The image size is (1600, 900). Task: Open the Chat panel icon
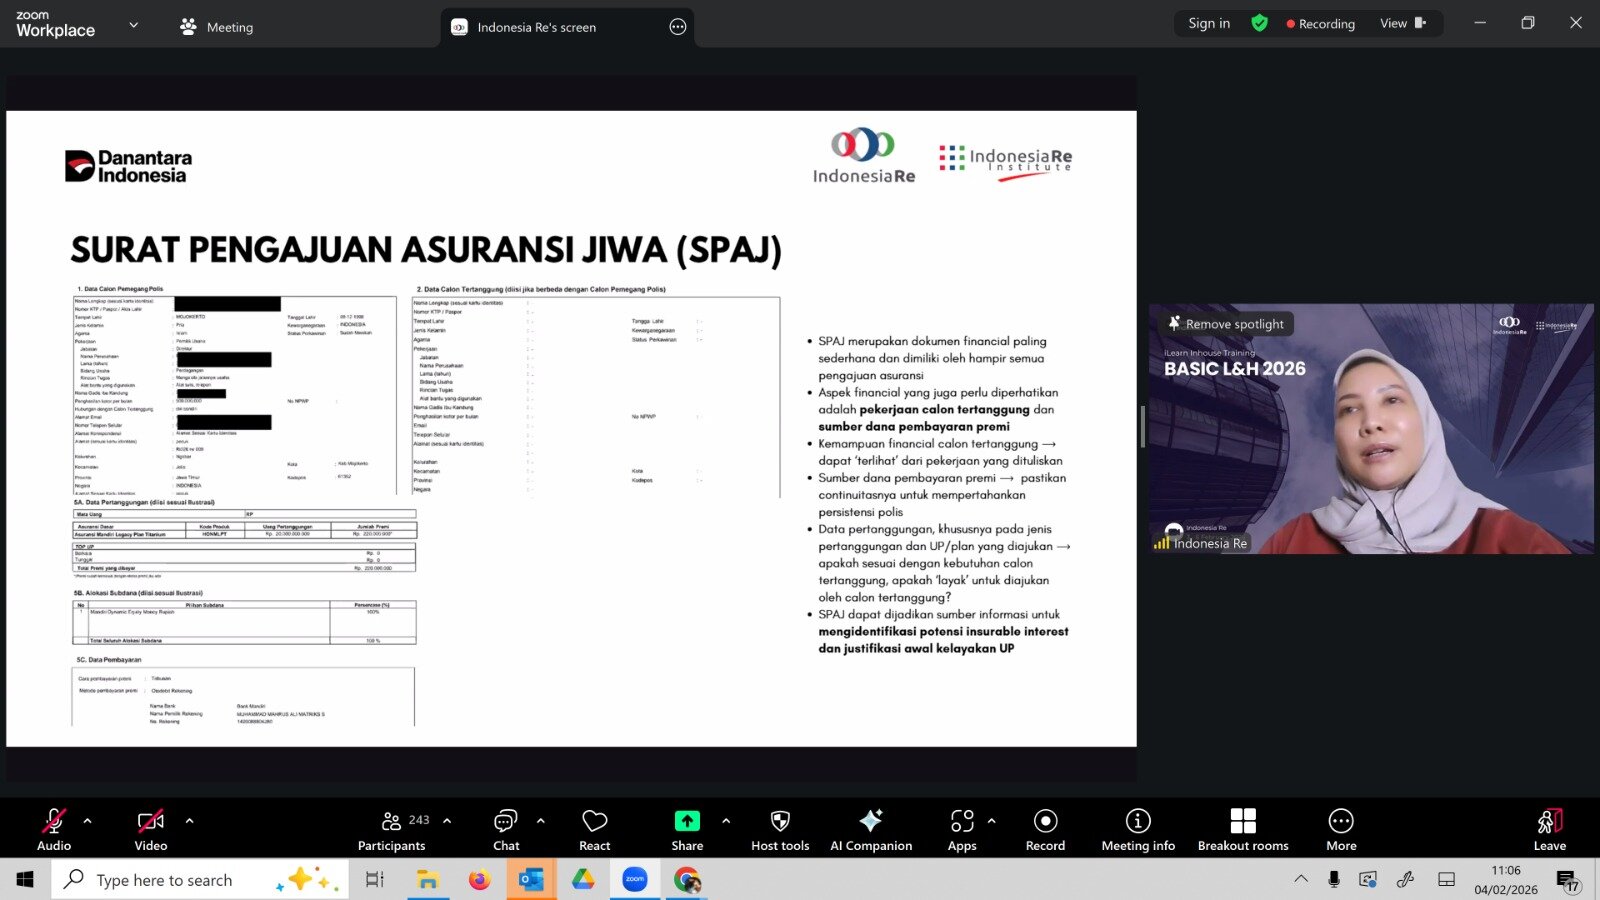coord(506,829)
